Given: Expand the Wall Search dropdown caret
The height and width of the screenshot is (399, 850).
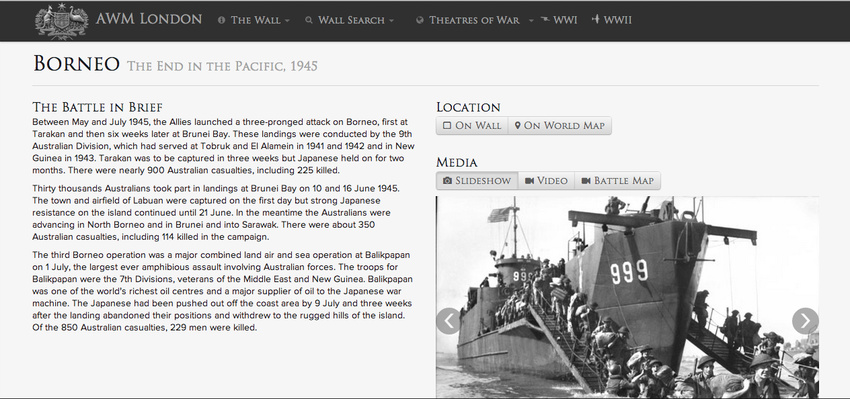Looking at the screenshot, I should click(x=391, y=21).
